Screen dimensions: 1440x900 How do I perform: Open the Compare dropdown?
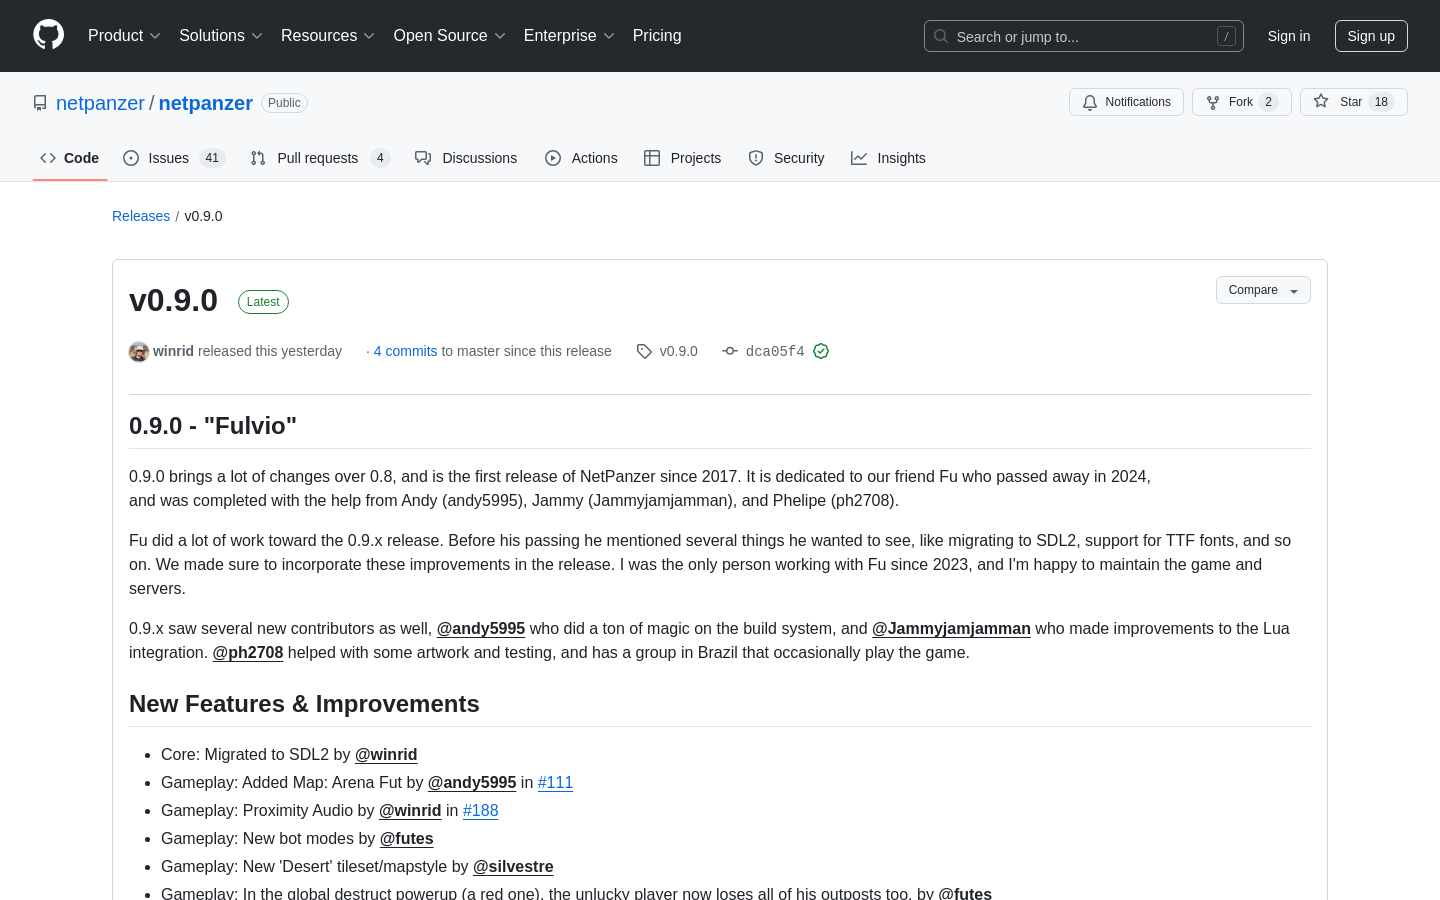coord(1263,290)
